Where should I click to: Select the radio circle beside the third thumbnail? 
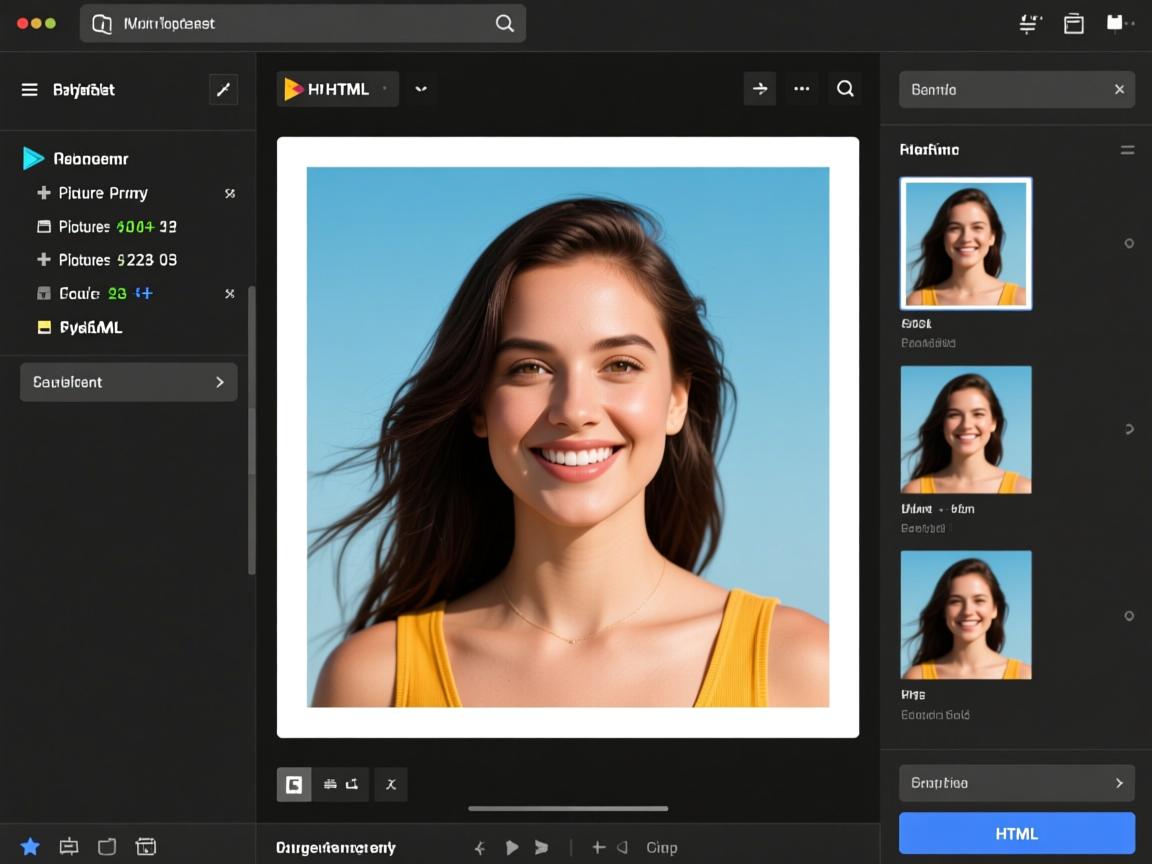pos(1129,616)
